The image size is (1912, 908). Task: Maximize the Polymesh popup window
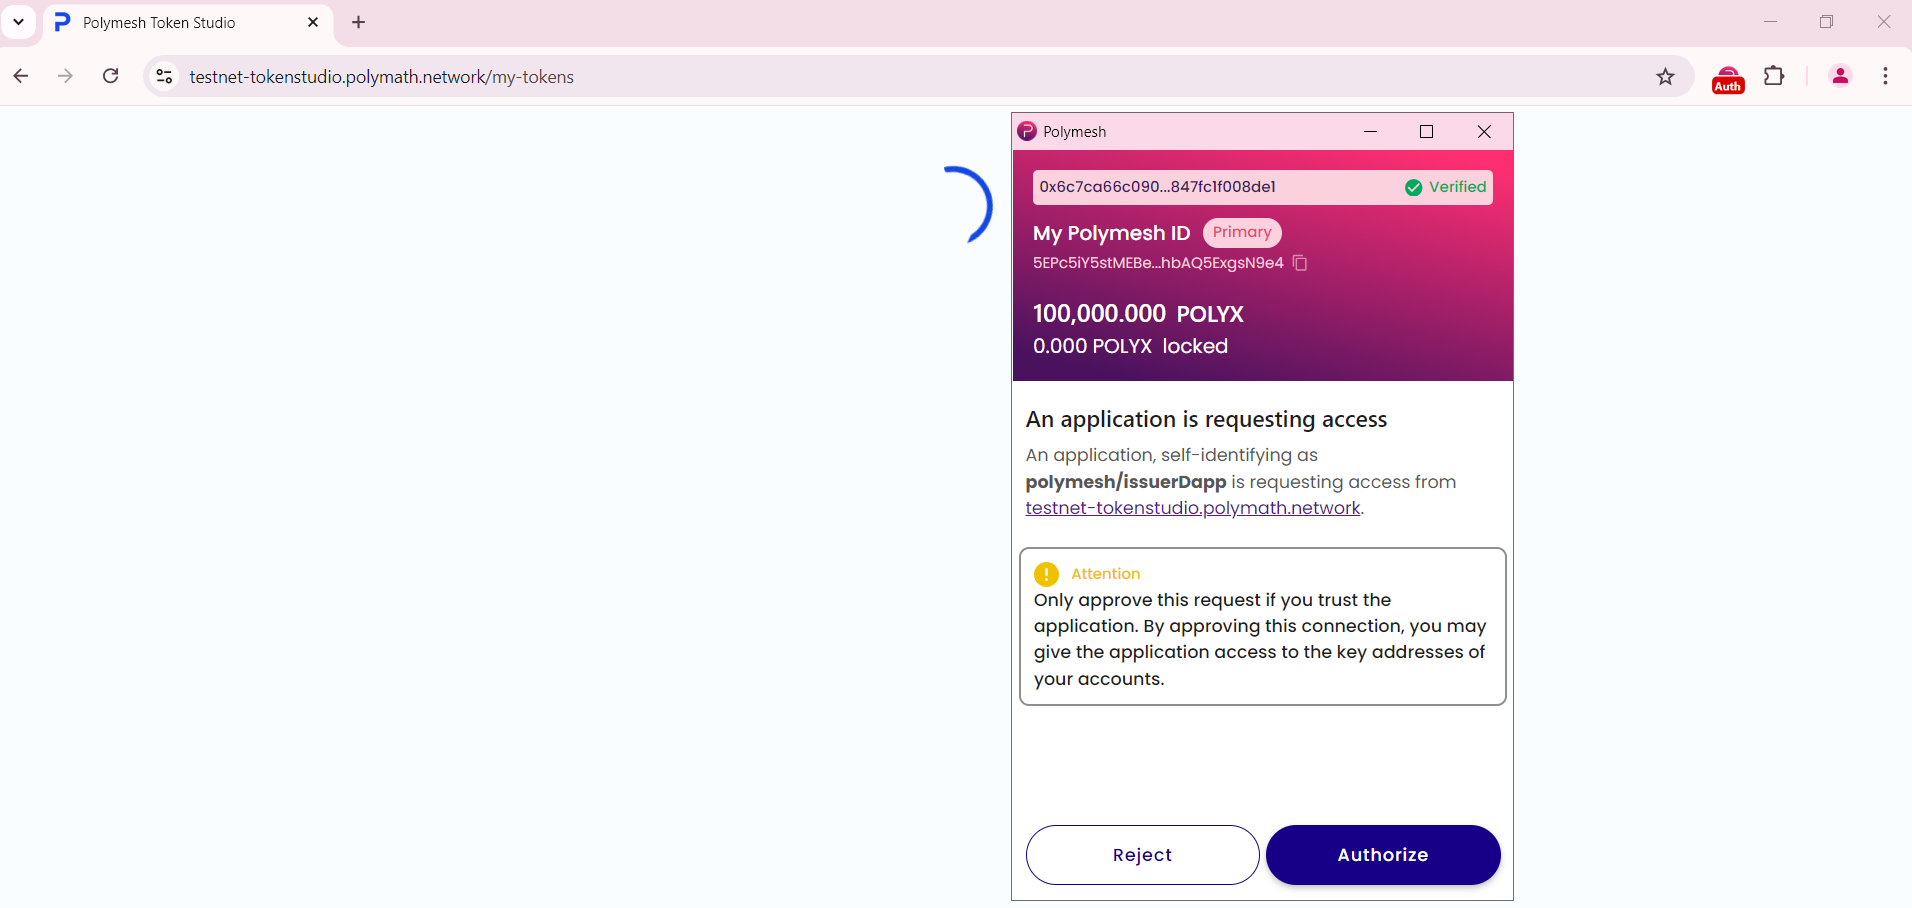(1427, 131)
